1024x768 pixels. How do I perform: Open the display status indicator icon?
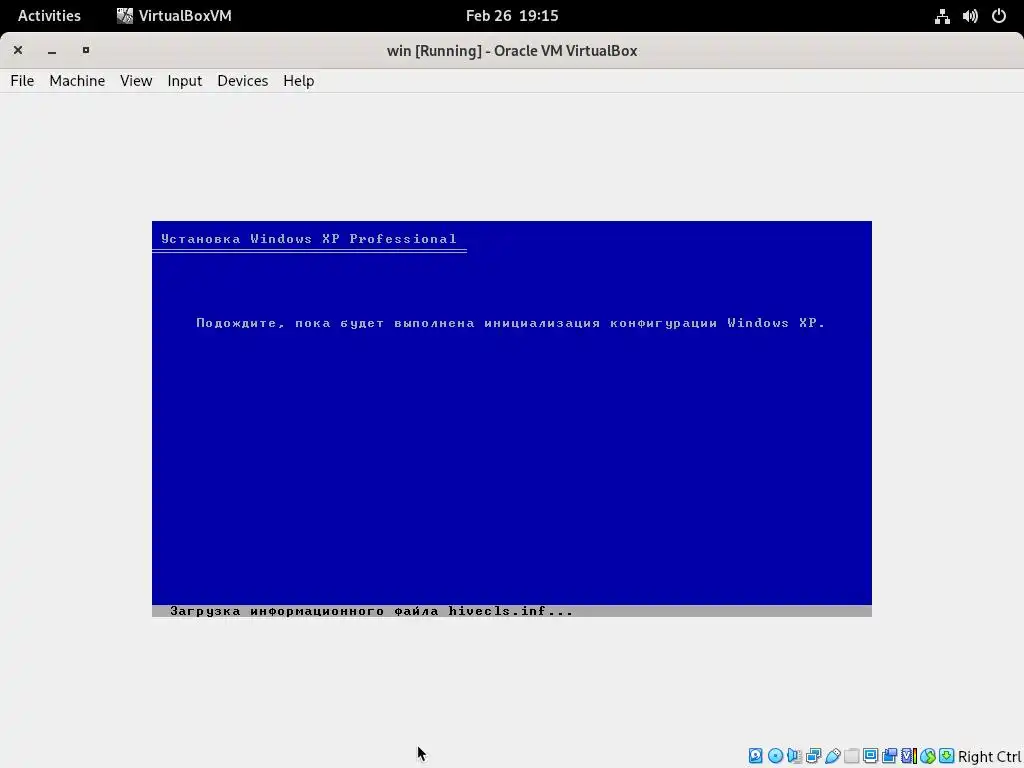coord(871,756)
